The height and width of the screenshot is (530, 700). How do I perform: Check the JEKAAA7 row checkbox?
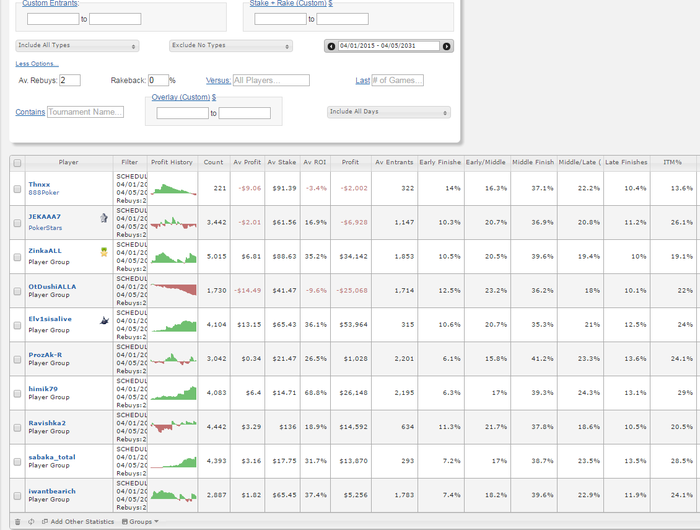coord(17,223)
